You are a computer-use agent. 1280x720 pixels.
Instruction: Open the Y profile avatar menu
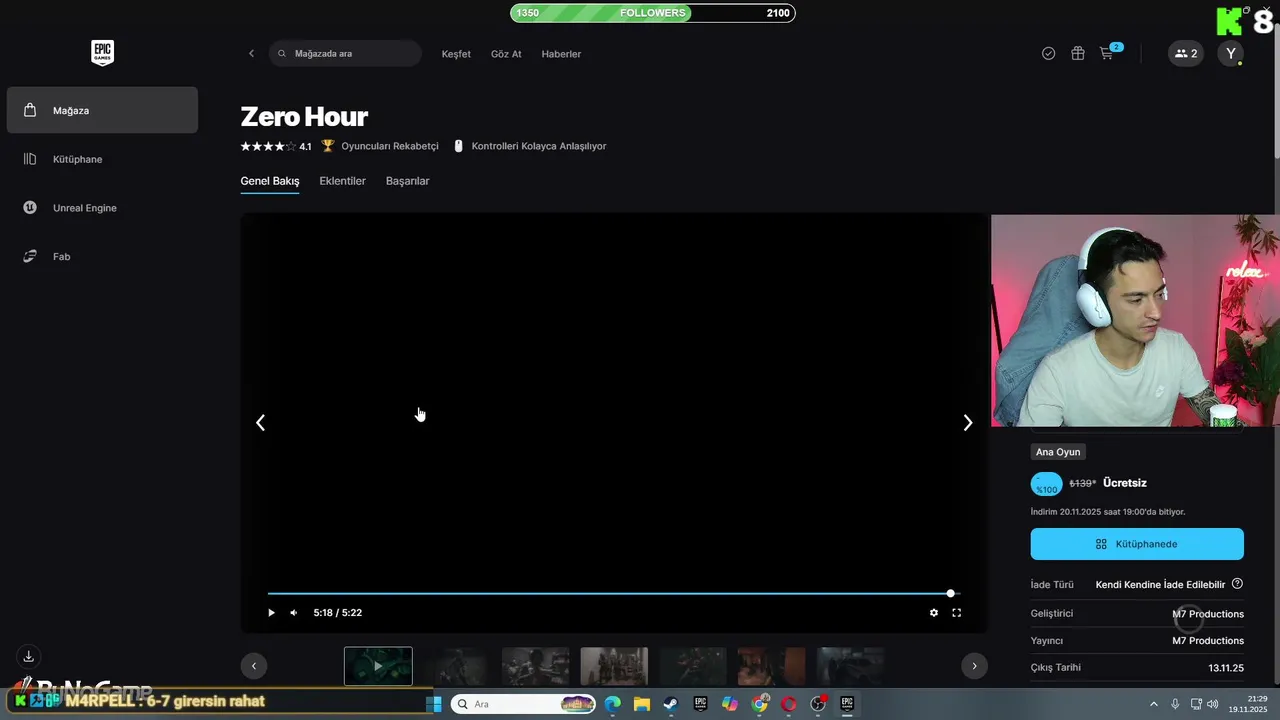pos(1231,54)
